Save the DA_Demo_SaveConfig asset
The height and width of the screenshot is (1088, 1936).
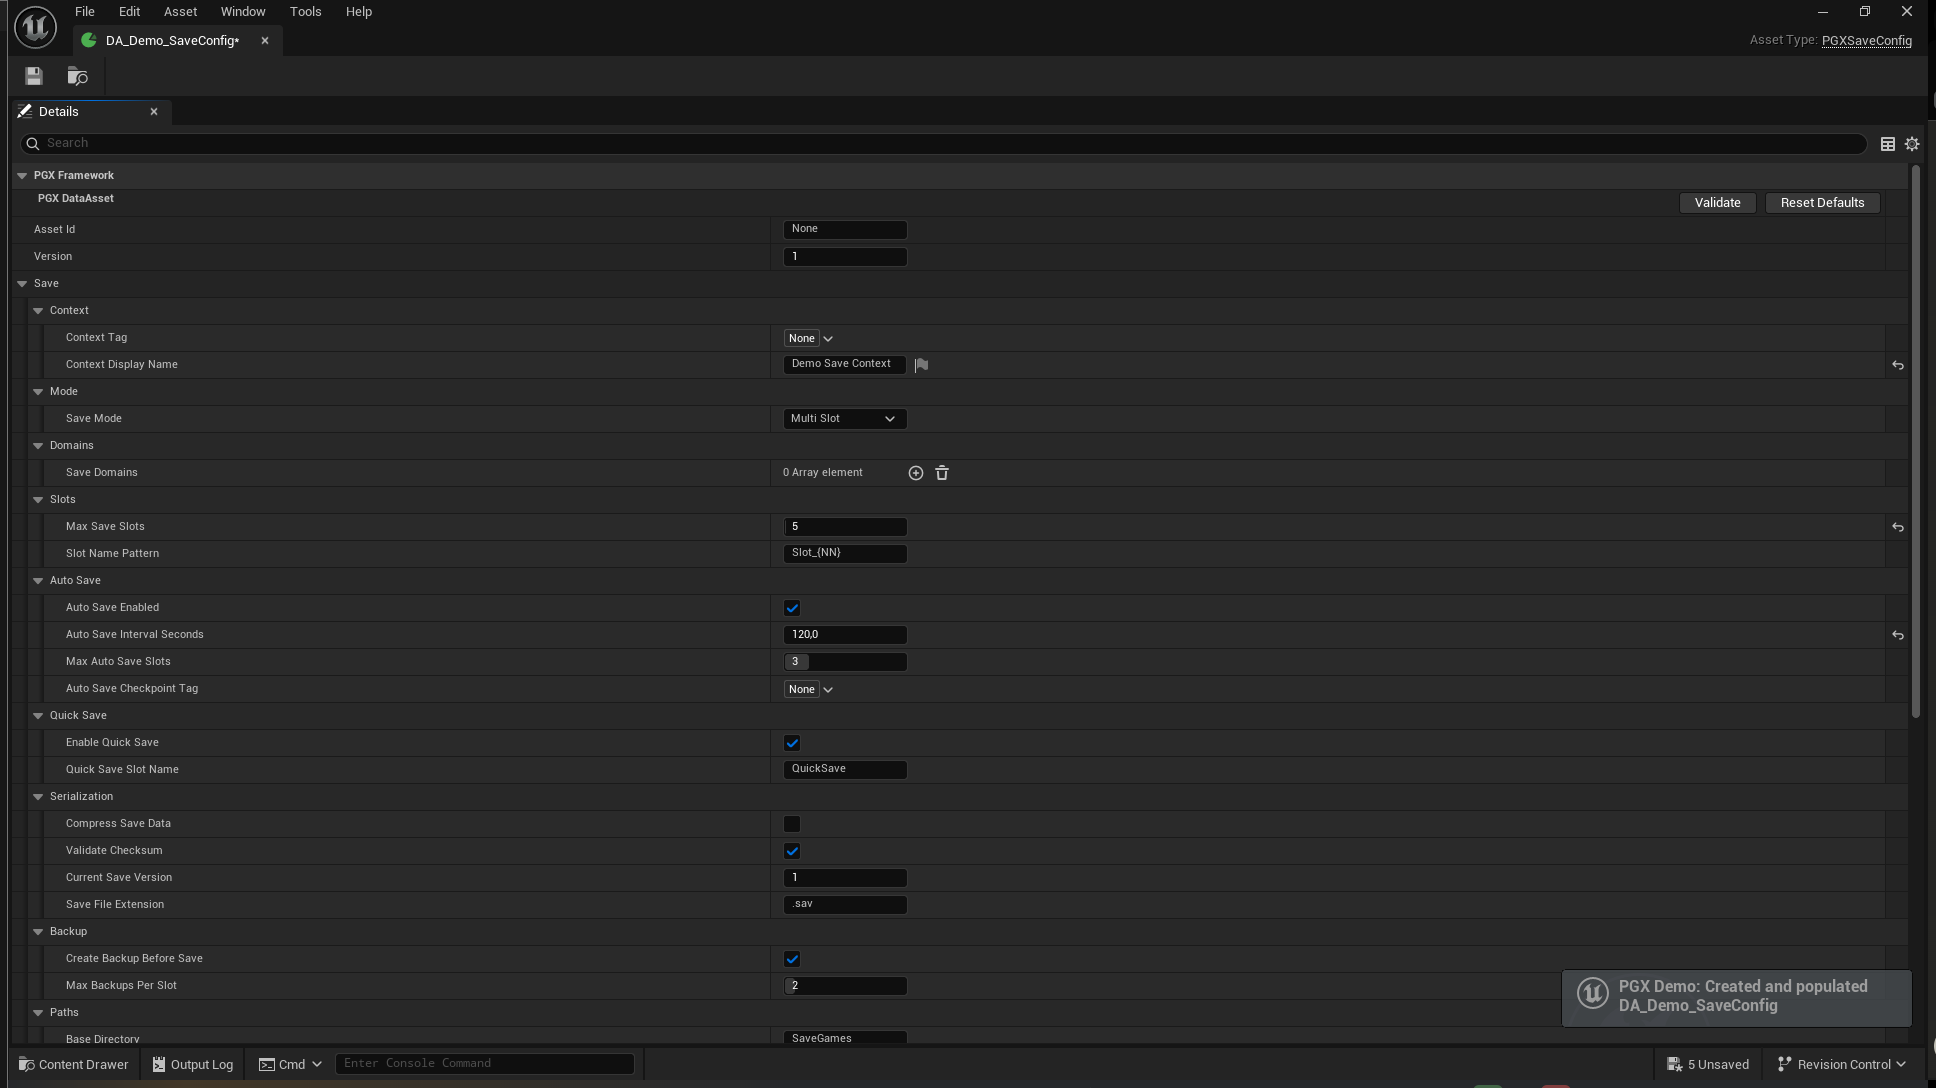tap(33, 75)
